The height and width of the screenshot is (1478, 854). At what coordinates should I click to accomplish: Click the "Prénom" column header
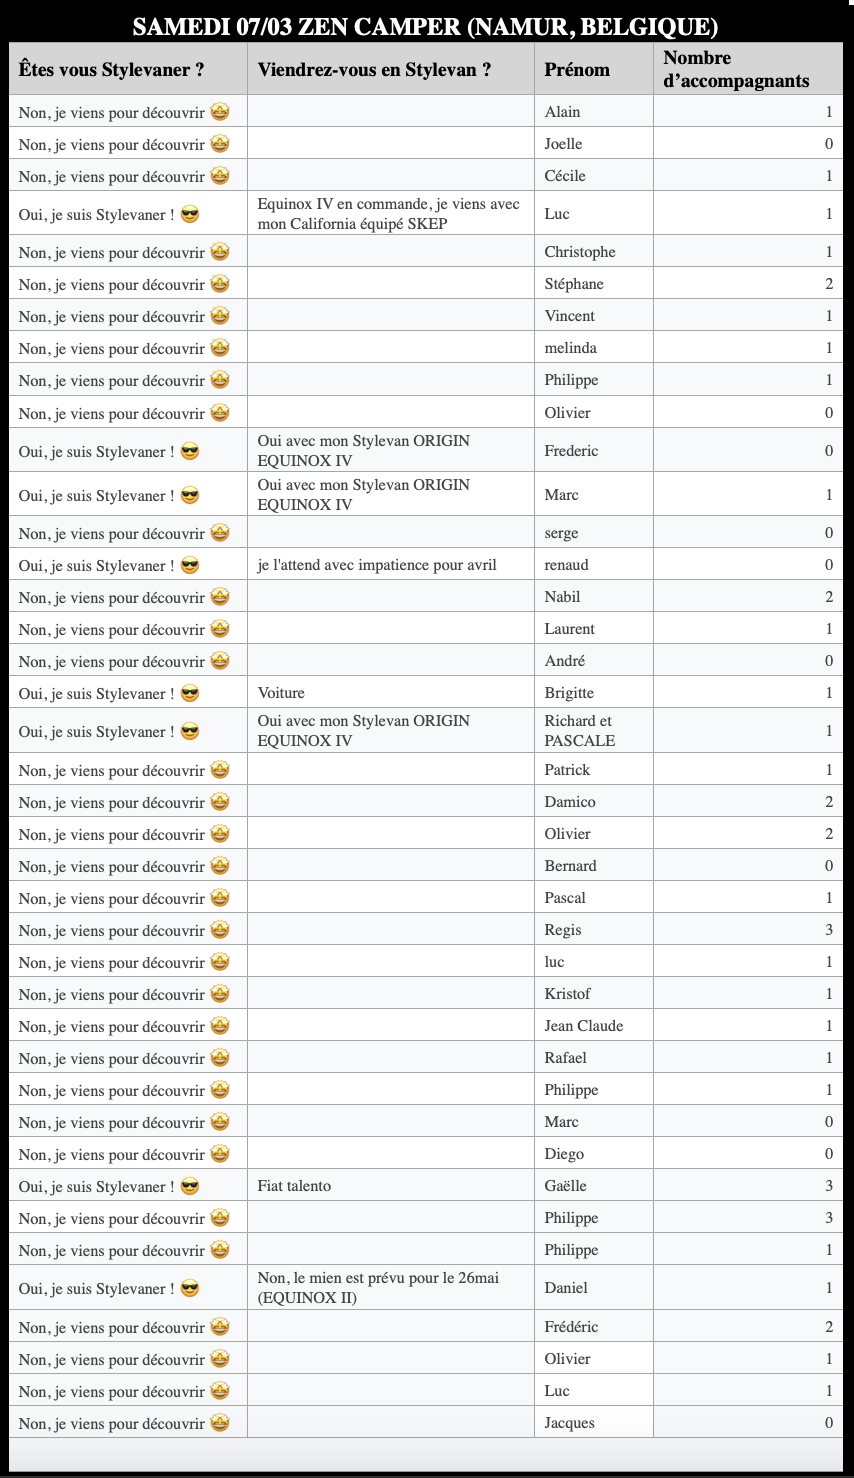pos(577,69)
